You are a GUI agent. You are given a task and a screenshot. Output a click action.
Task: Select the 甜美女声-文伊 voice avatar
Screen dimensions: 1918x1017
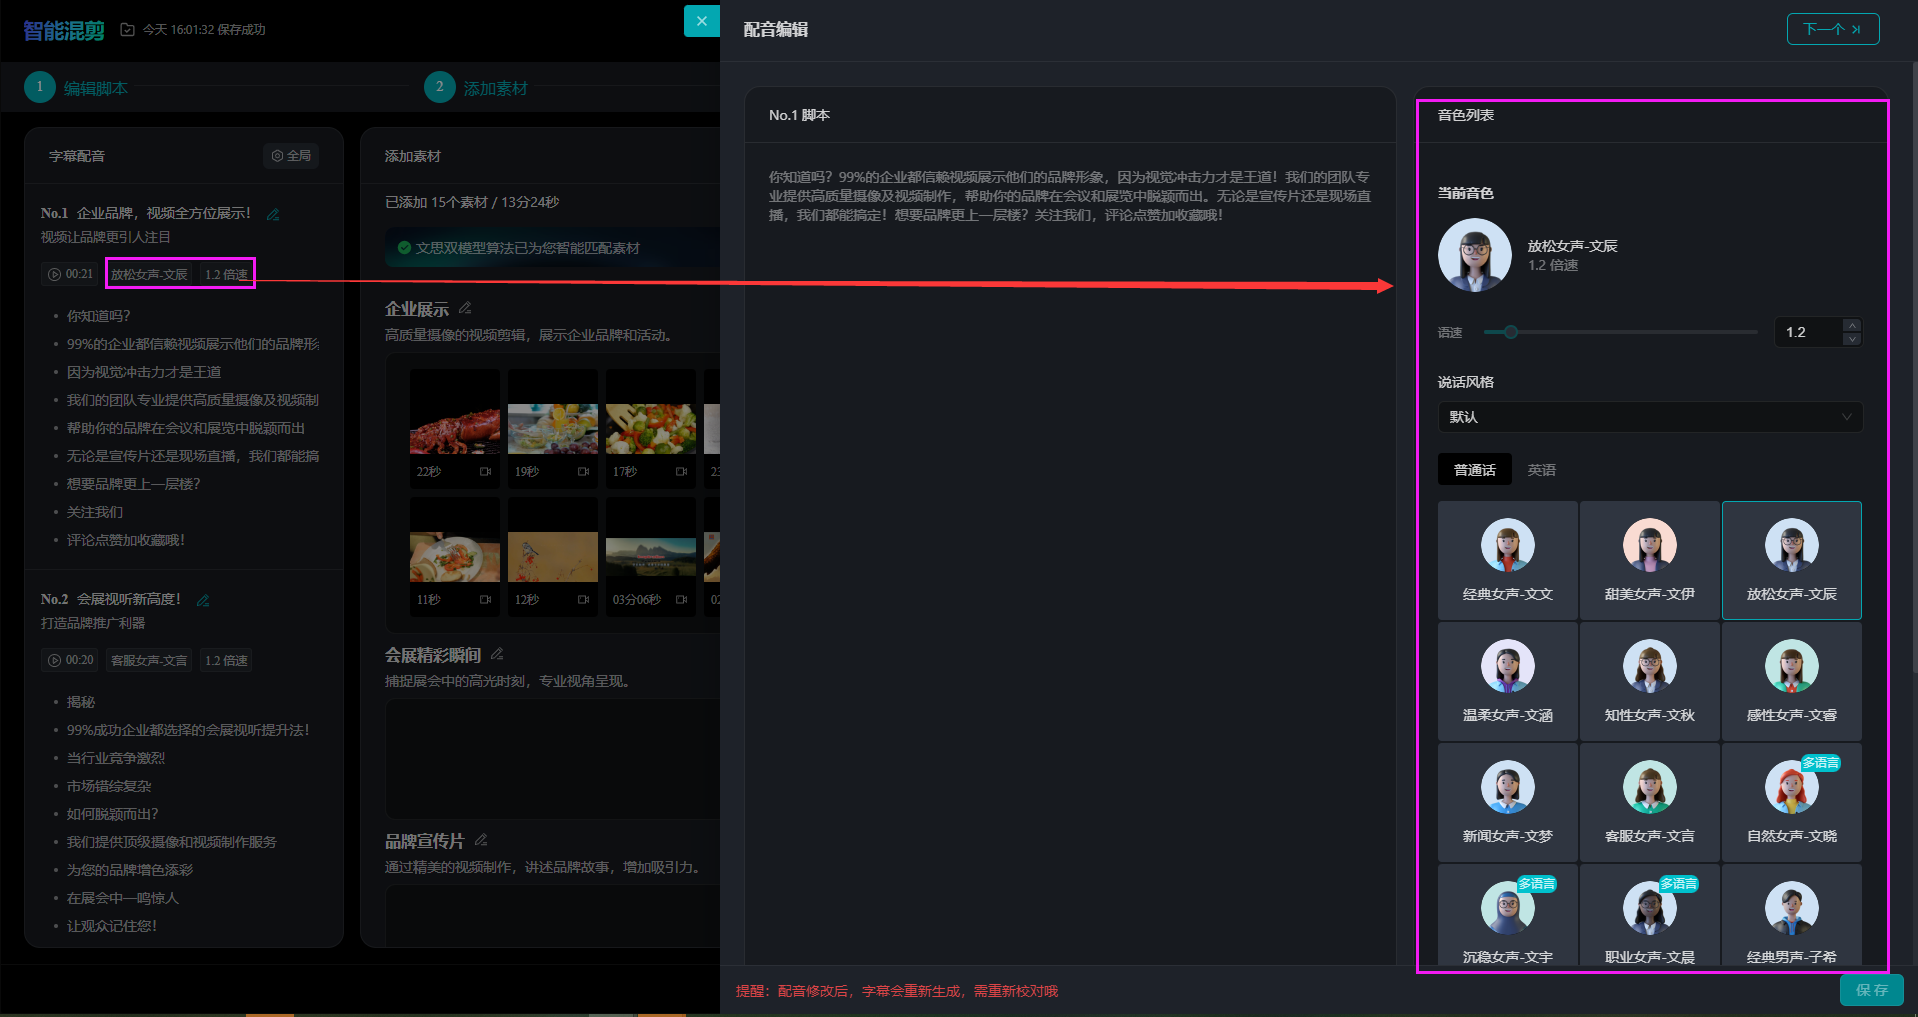pyautogui.click(x=1649, y=545)
